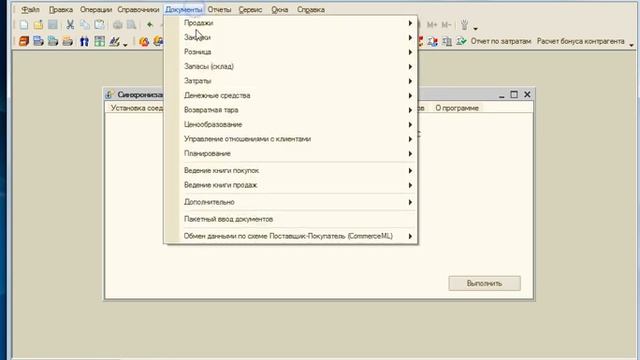Choose 'Пакетный ввод документов' menu item
The height and width of the screenshot is (360, 640).
click(291, 219)
